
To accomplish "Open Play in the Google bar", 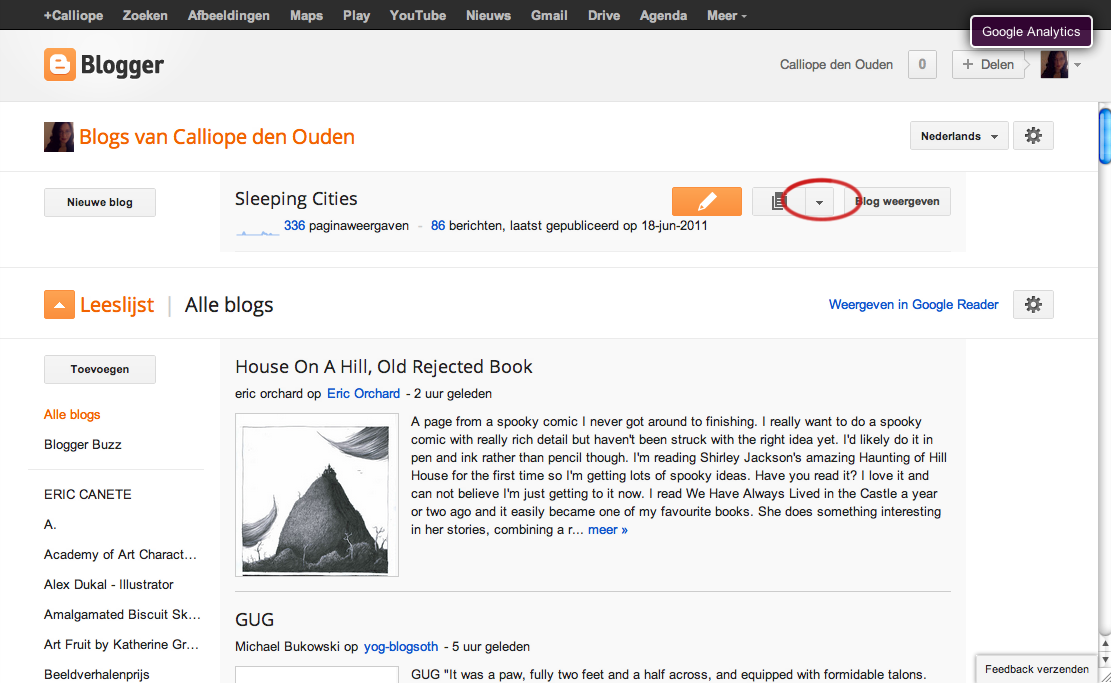I will 356,16.
